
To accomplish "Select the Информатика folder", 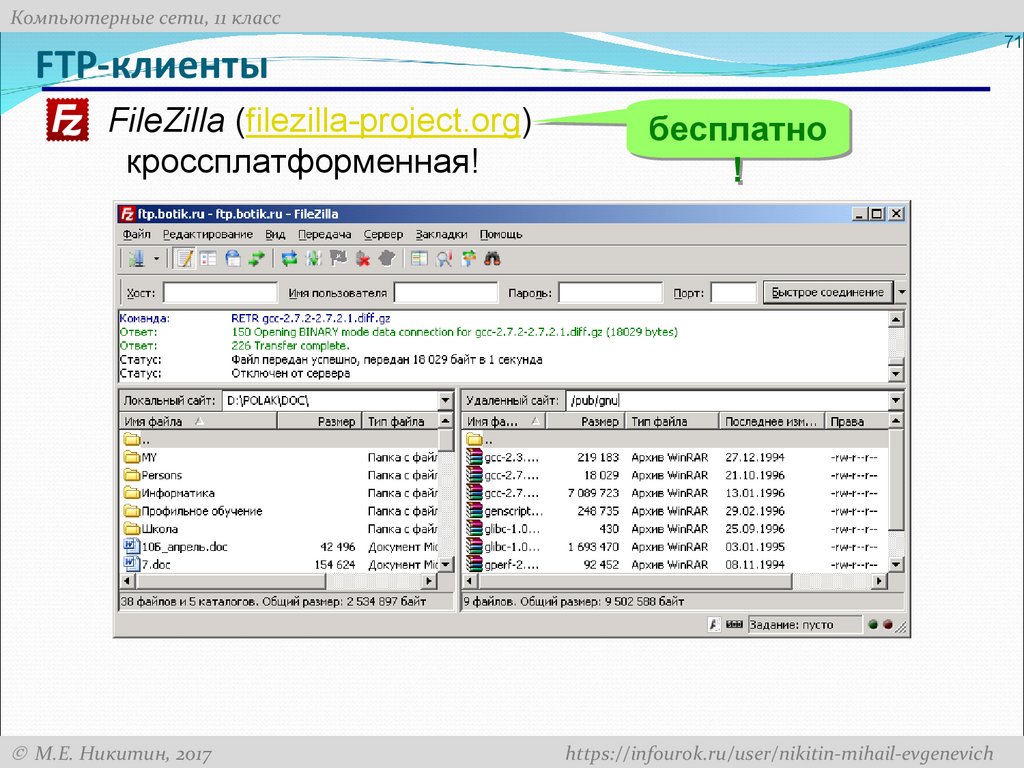I will (280, 493).
